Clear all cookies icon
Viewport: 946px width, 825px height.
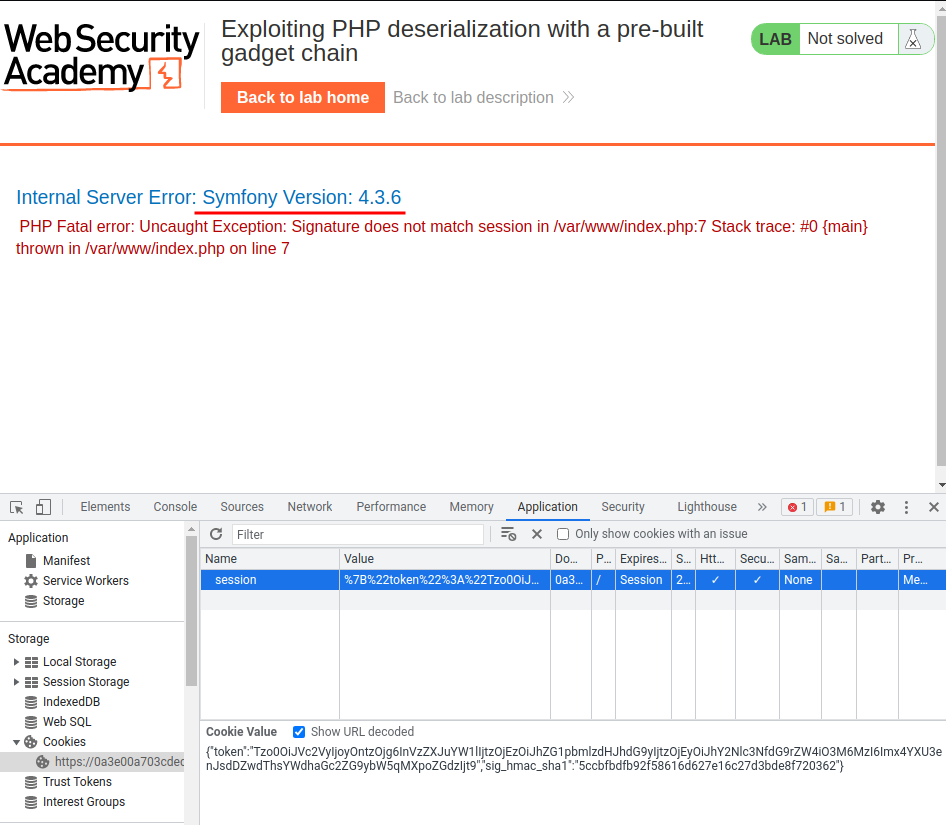point(508,534)
